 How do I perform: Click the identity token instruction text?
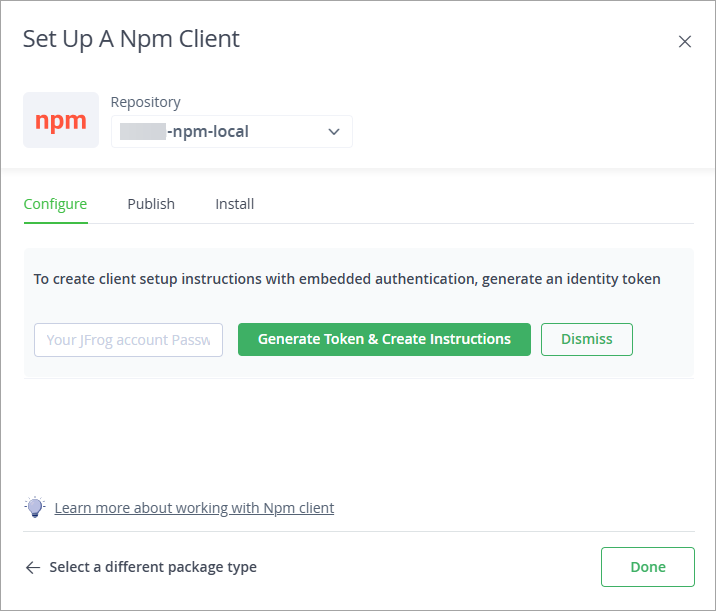point(347,279)
